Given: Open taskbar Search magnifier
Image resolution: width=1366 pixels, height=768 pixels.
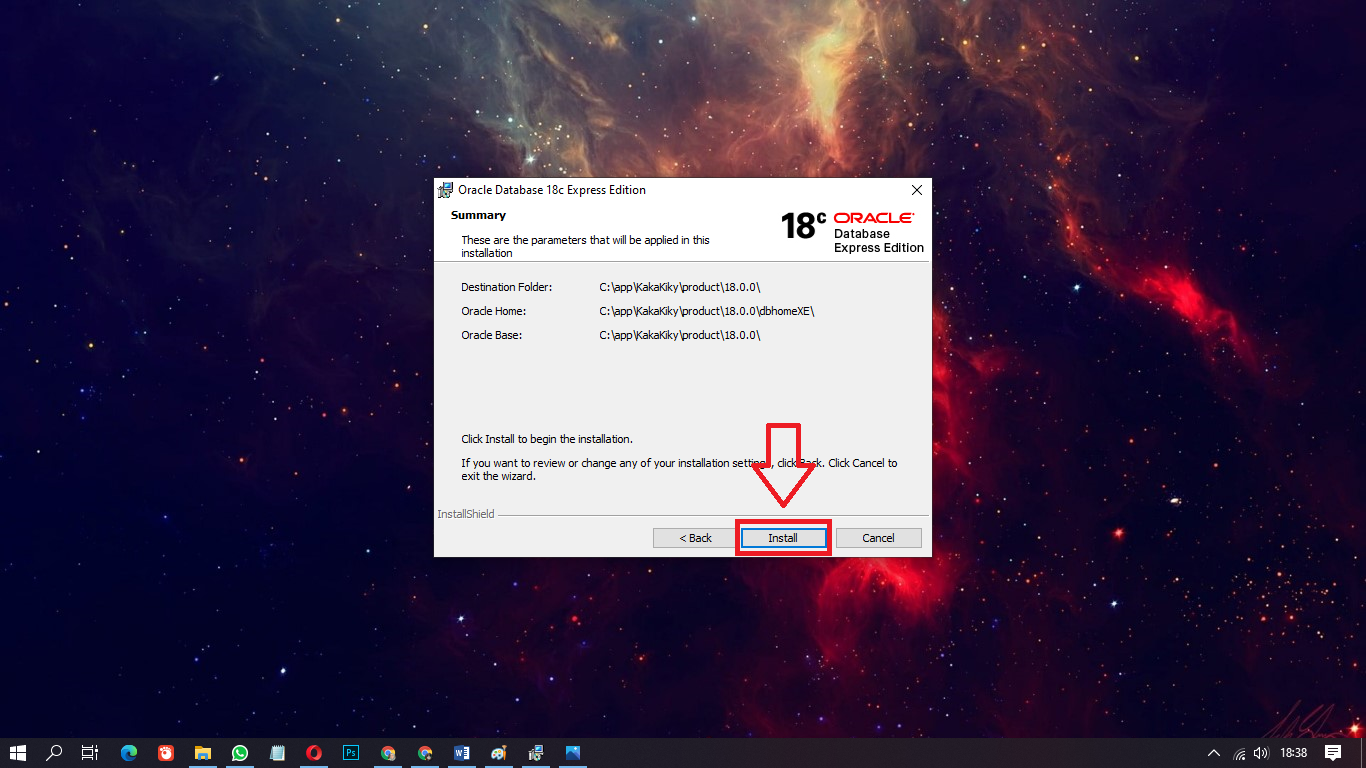Looking at the screenshot, I should pyautogui.click(x=55, y=753).
